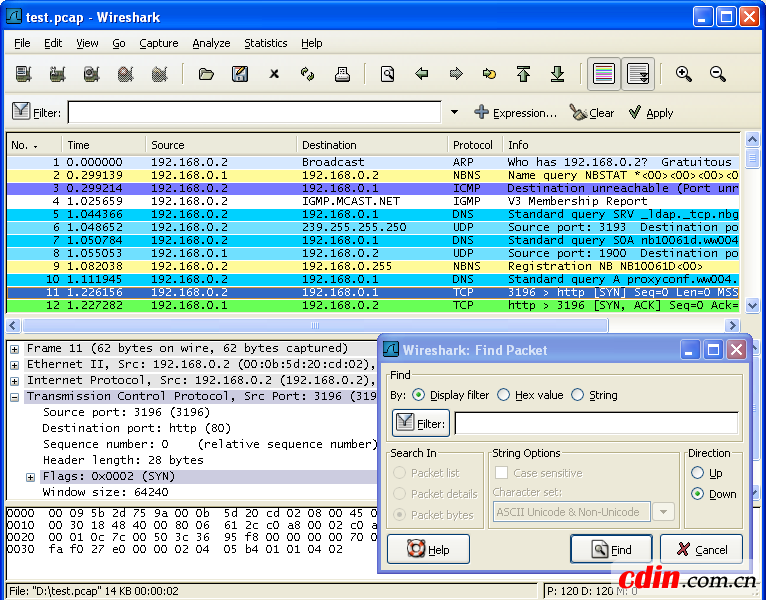Select packet 12 SYN, ACK row
766x600 pixels.
point(373,305)
